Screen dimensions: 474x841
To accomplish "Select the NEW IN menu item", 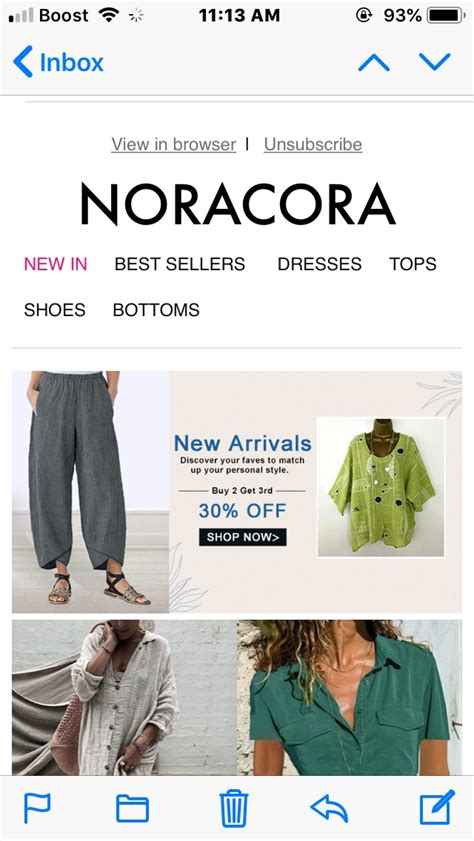I will click(x=56, y=264).
